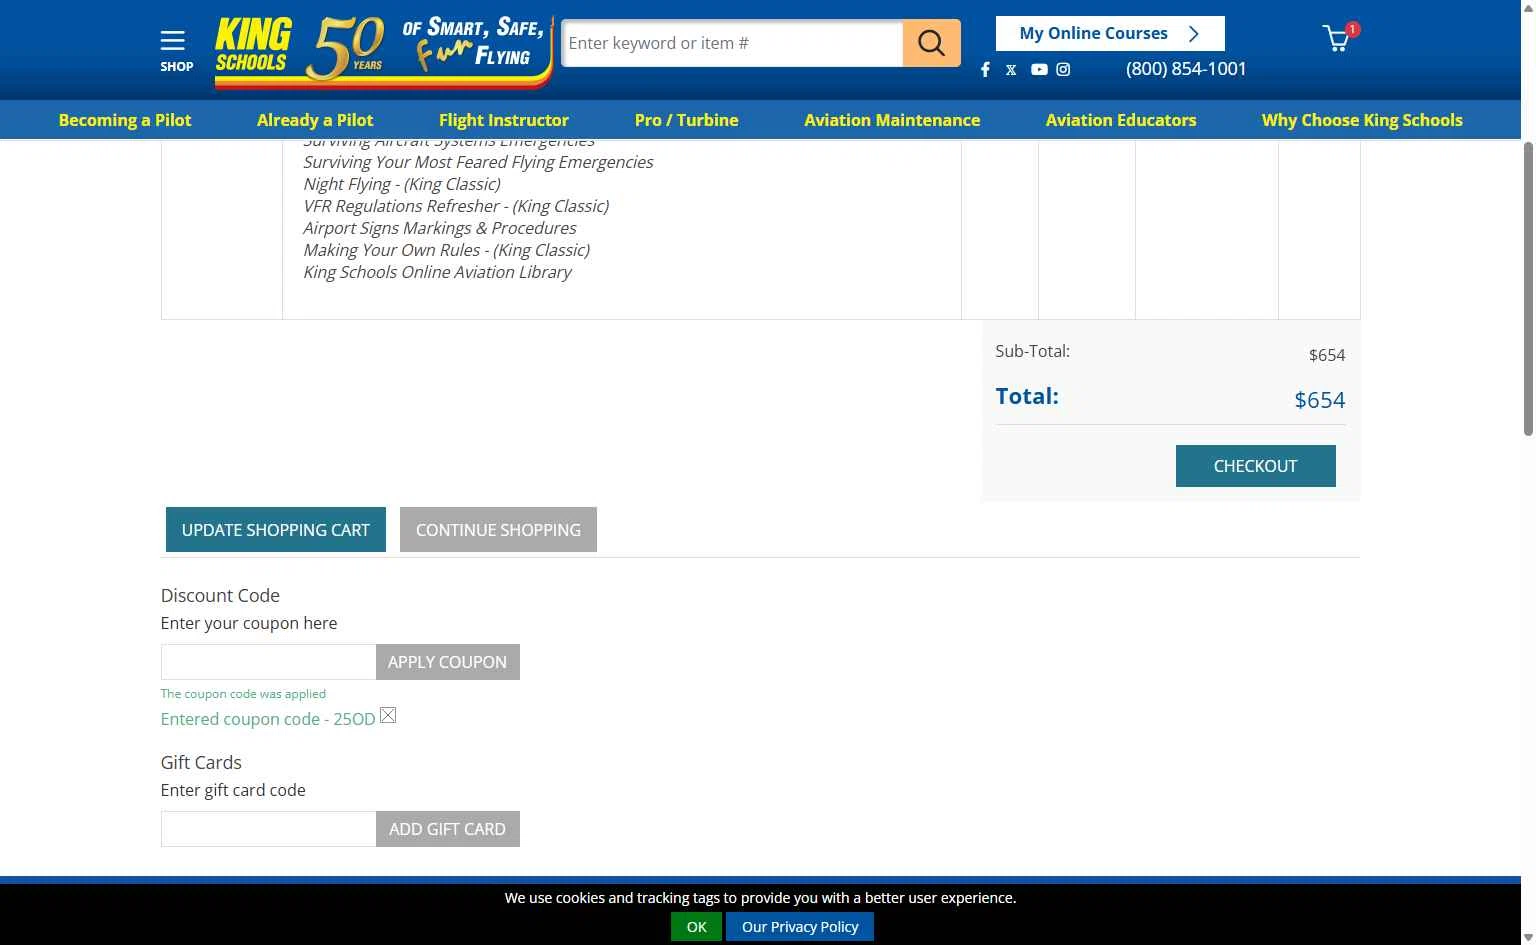The height and width of the screenshot is (945, 1536).
Task: Open Our Privacy Policy link
Action: [800, 927]
